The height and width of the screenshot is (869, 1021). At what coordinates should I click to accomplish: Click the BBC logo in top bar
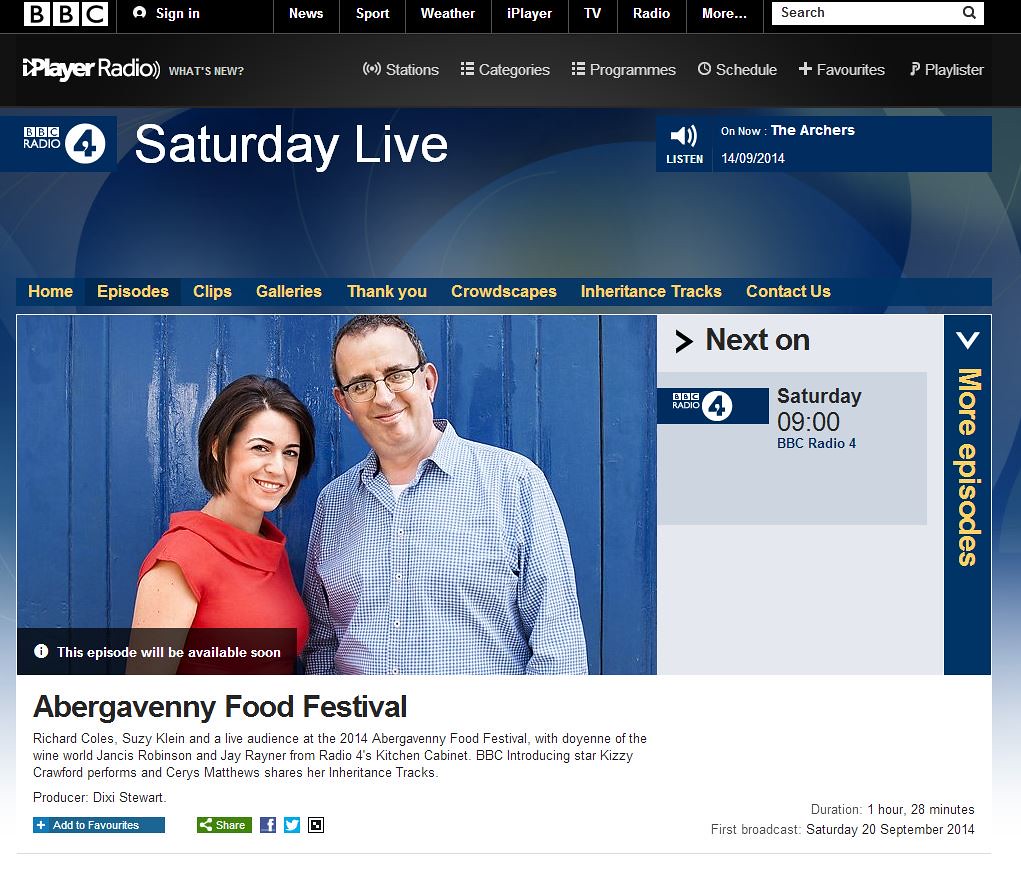(x=66, y=14)
